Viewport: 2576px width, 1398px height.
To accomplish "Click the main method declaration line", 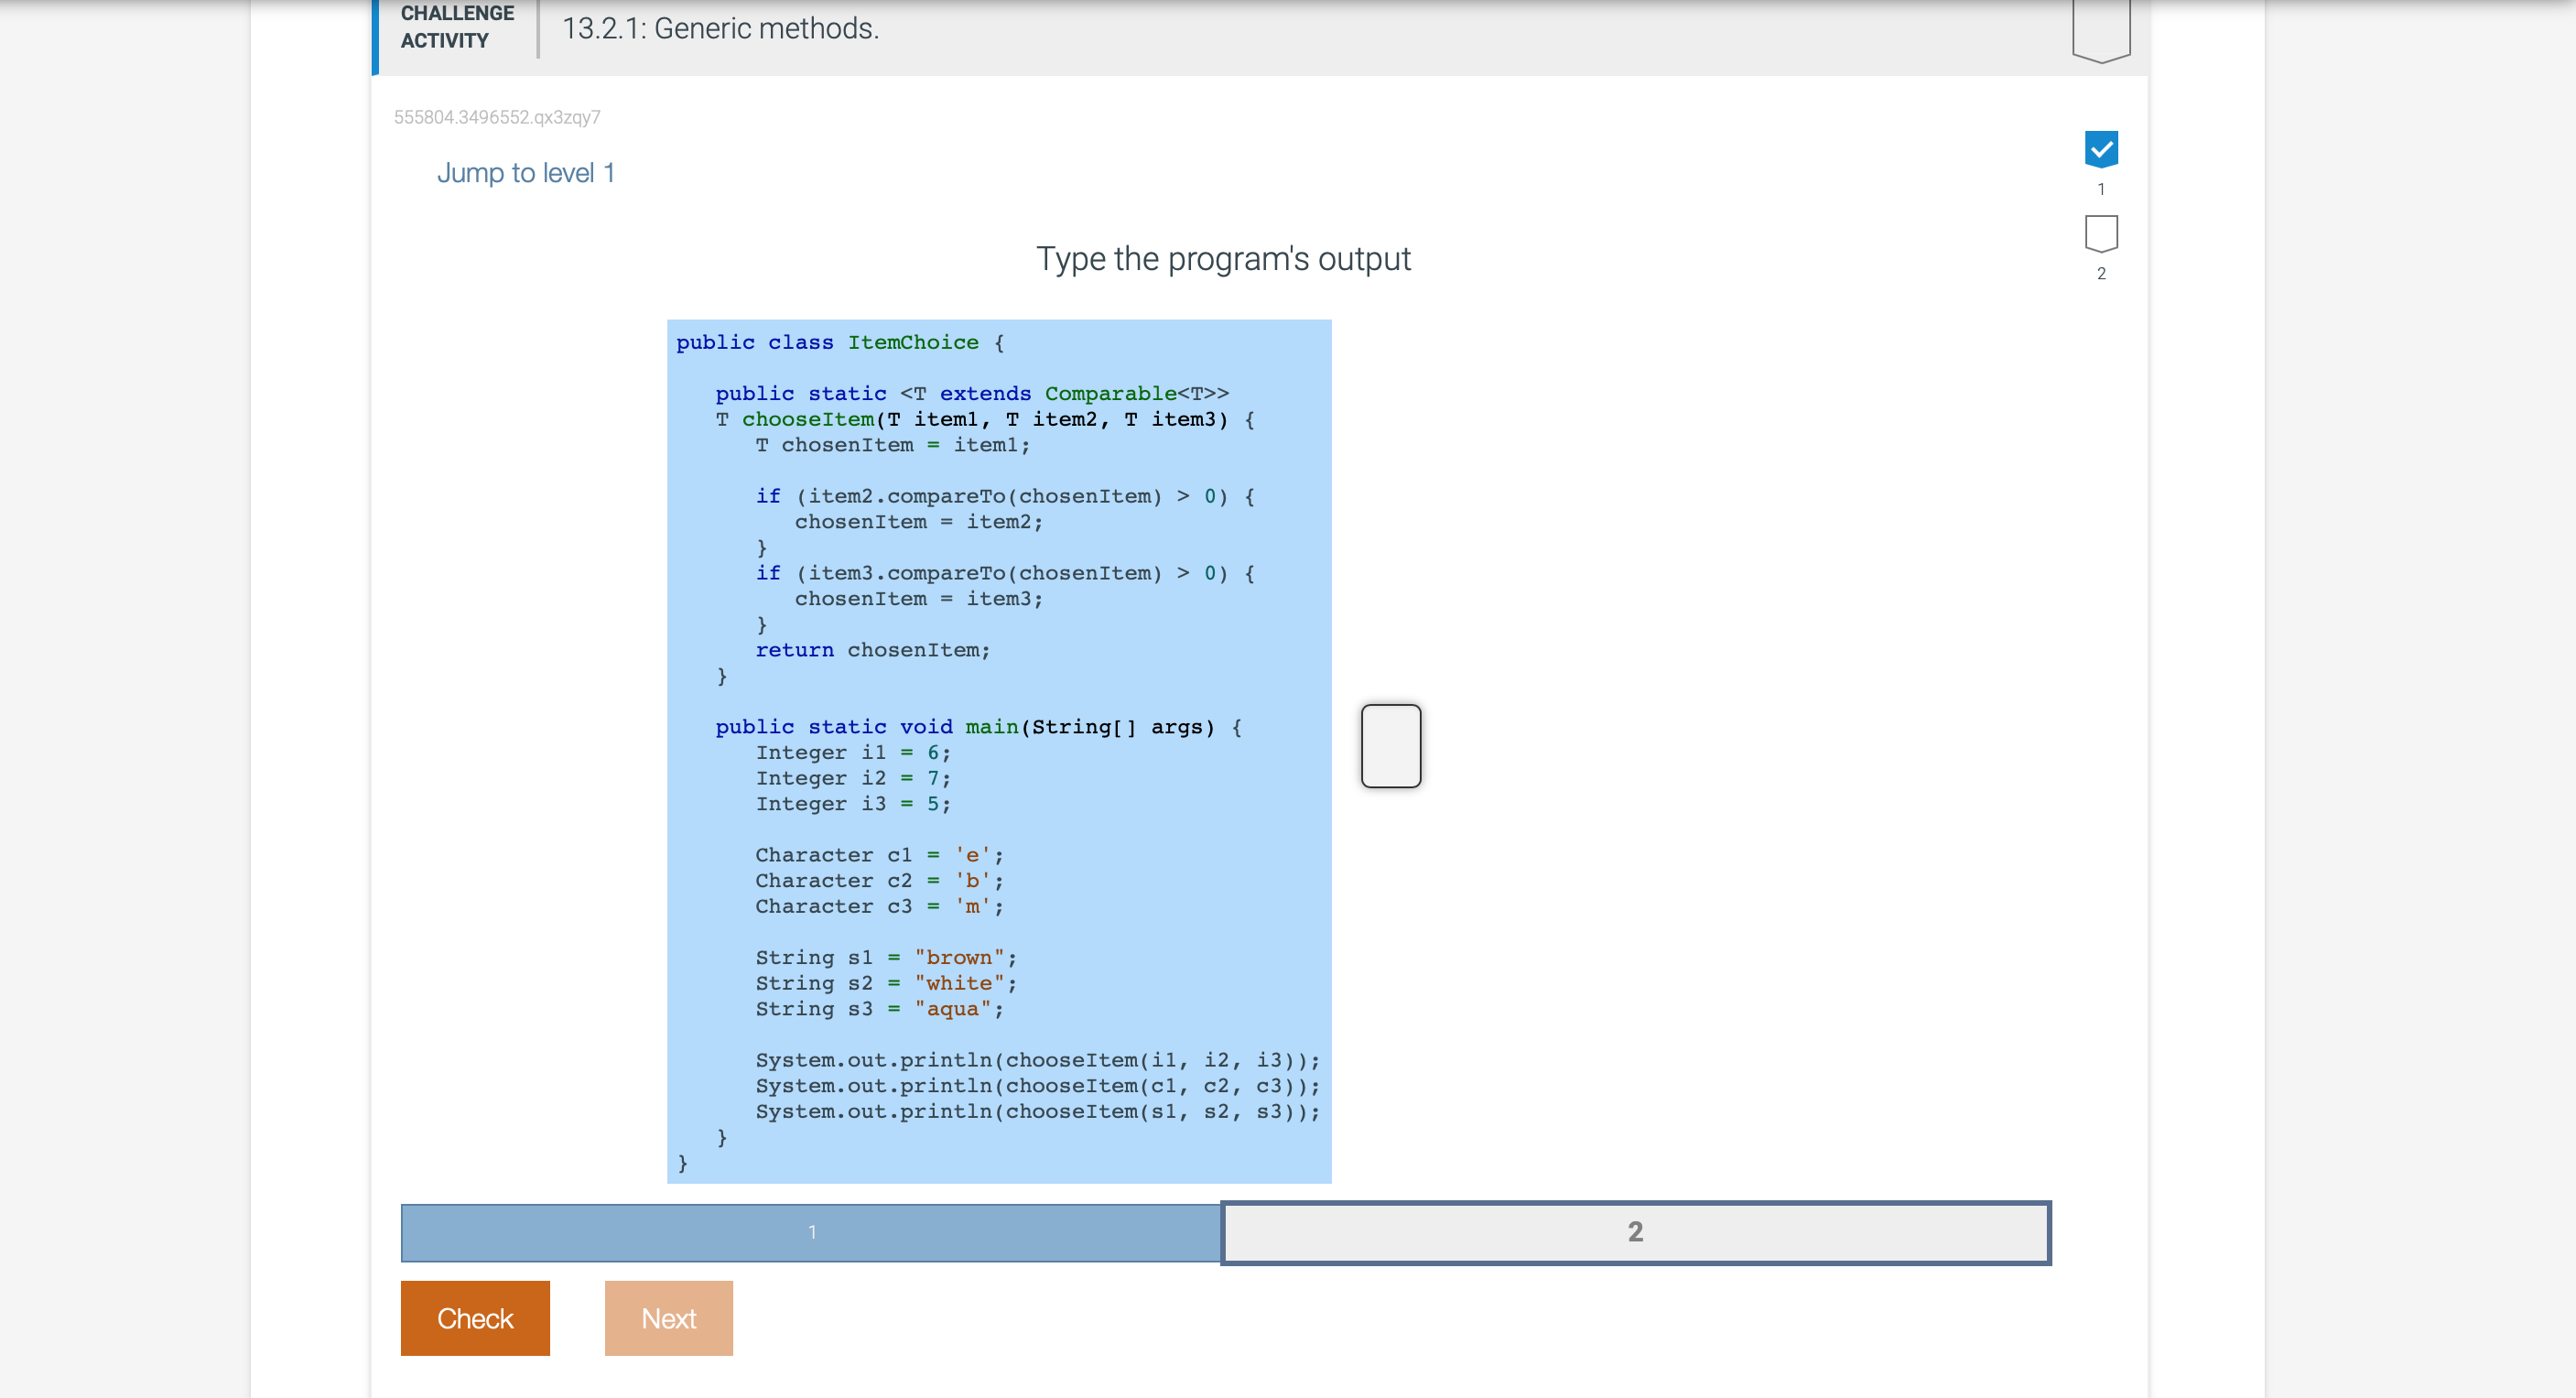I will tap(978, 727).
